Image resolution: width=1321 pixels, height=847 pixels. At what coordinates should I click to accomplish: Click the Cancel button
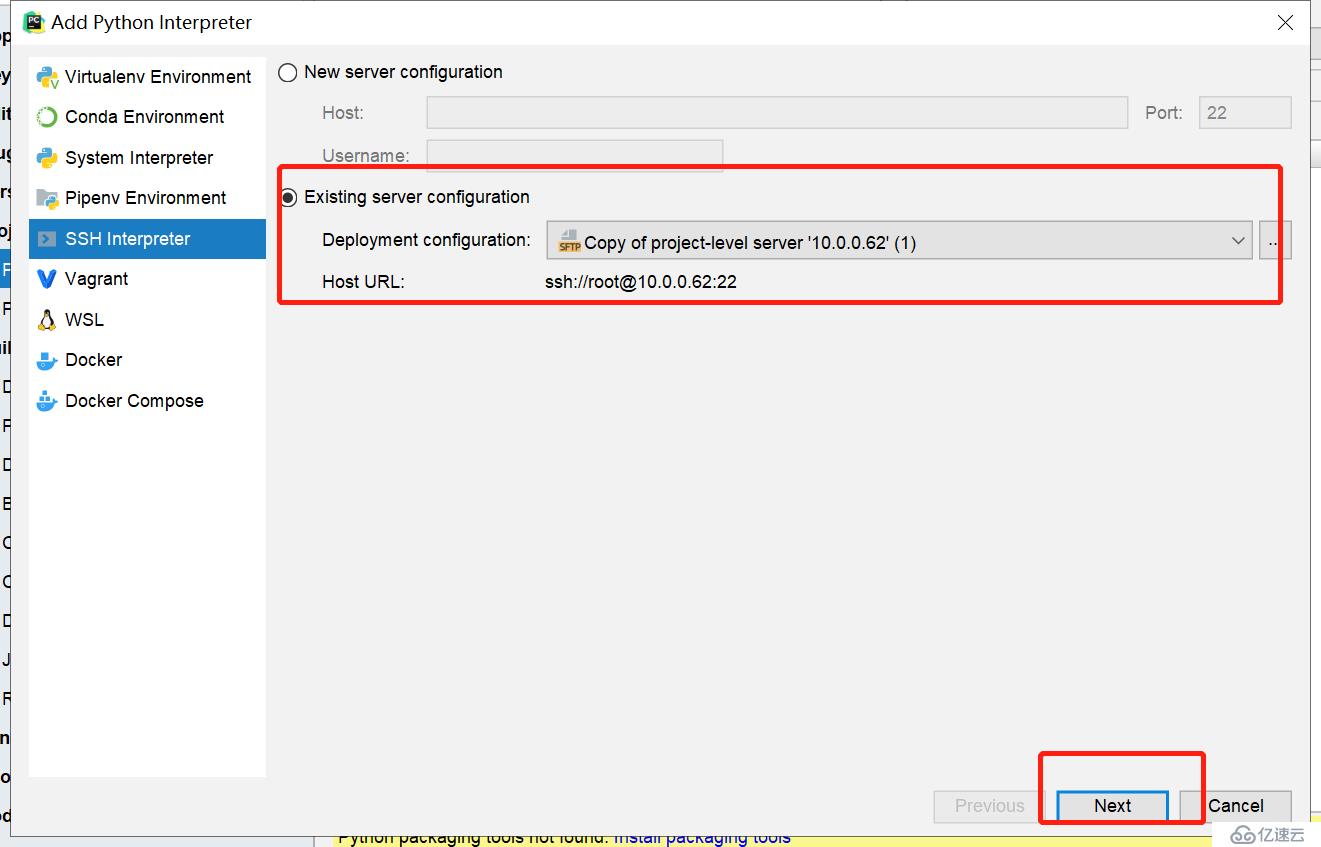(1236, 806)
